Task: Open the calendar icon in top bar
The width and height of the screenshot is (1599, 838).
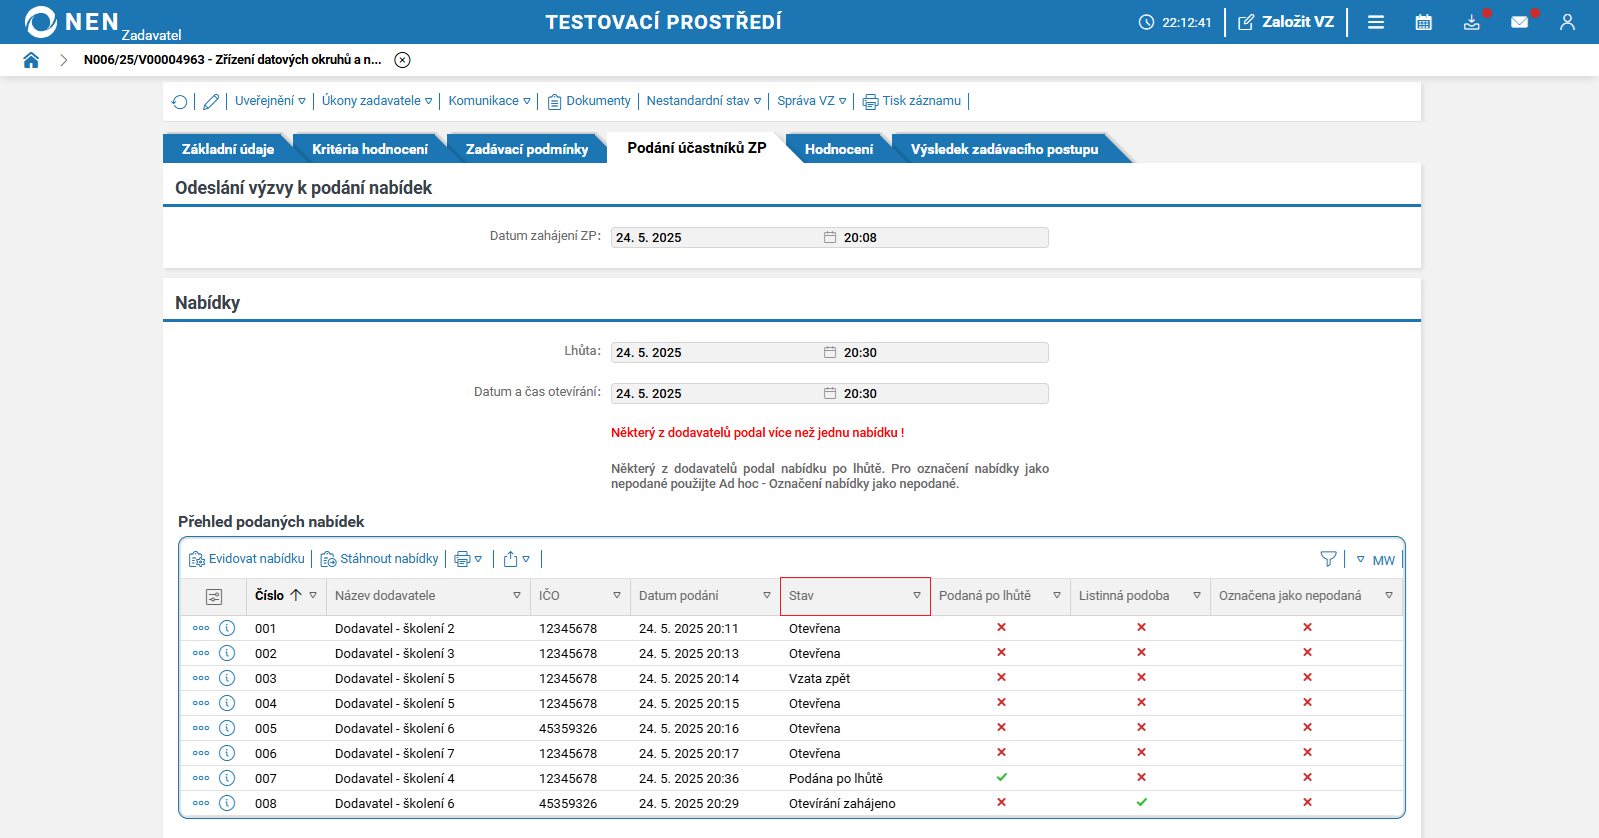Action: point(1423,22)
